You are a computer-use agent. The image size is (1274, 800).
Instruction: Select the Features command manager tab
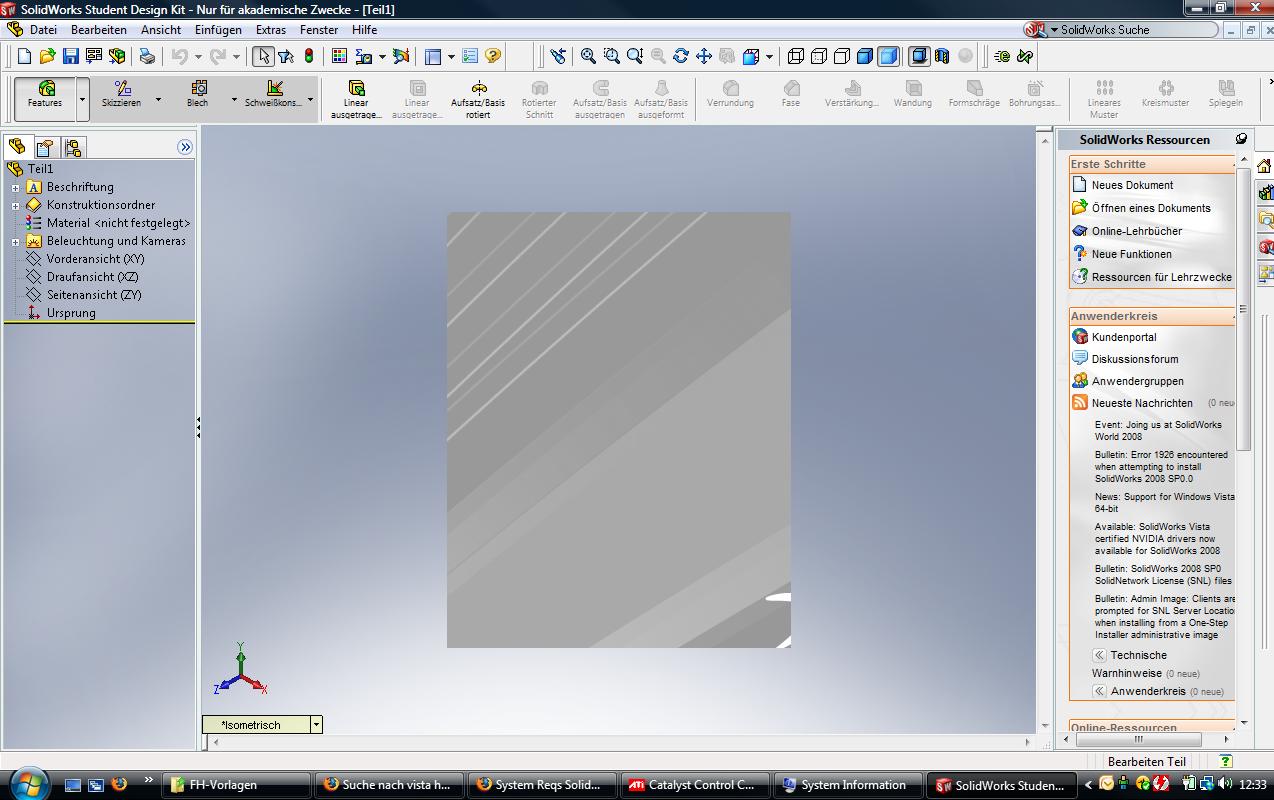45,98
